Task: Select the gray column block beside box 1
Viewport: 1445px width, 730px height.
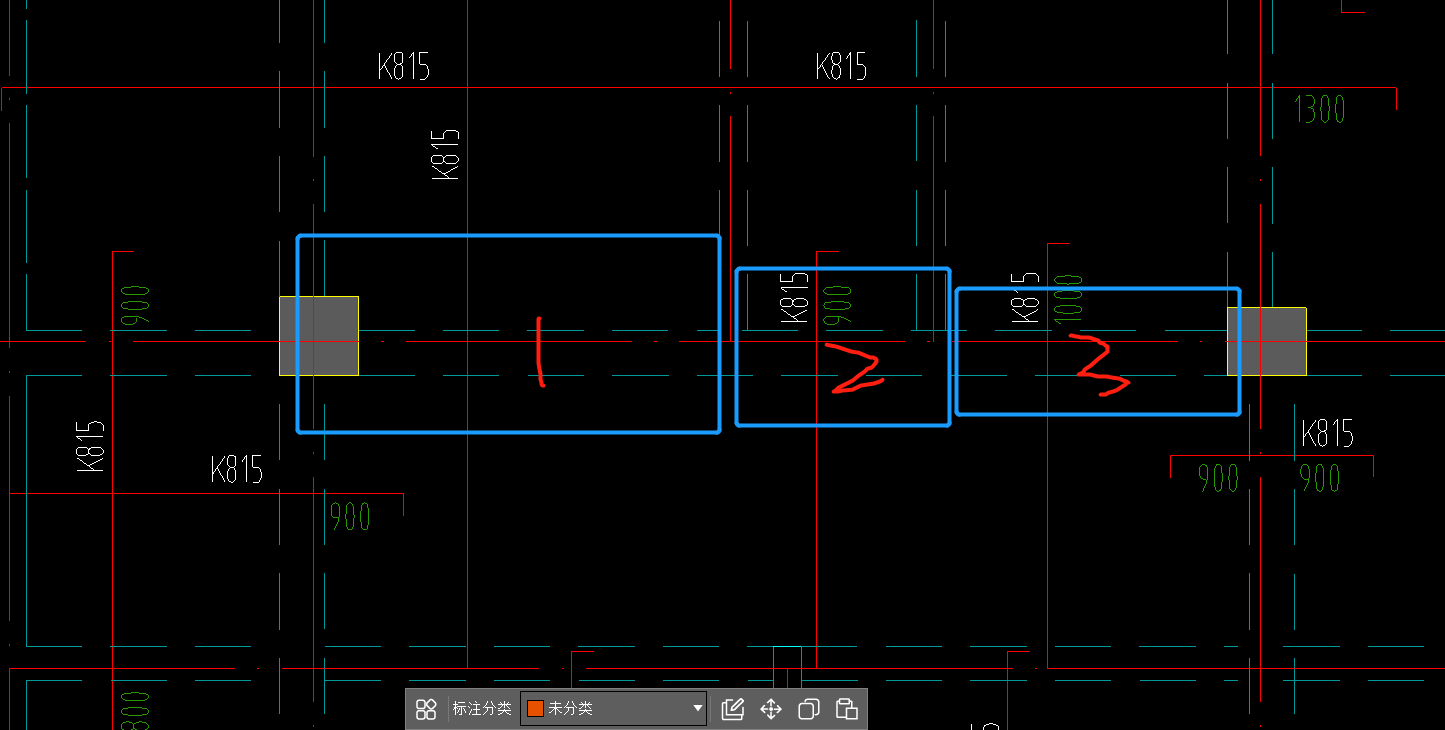Action: tap(319, 336)
